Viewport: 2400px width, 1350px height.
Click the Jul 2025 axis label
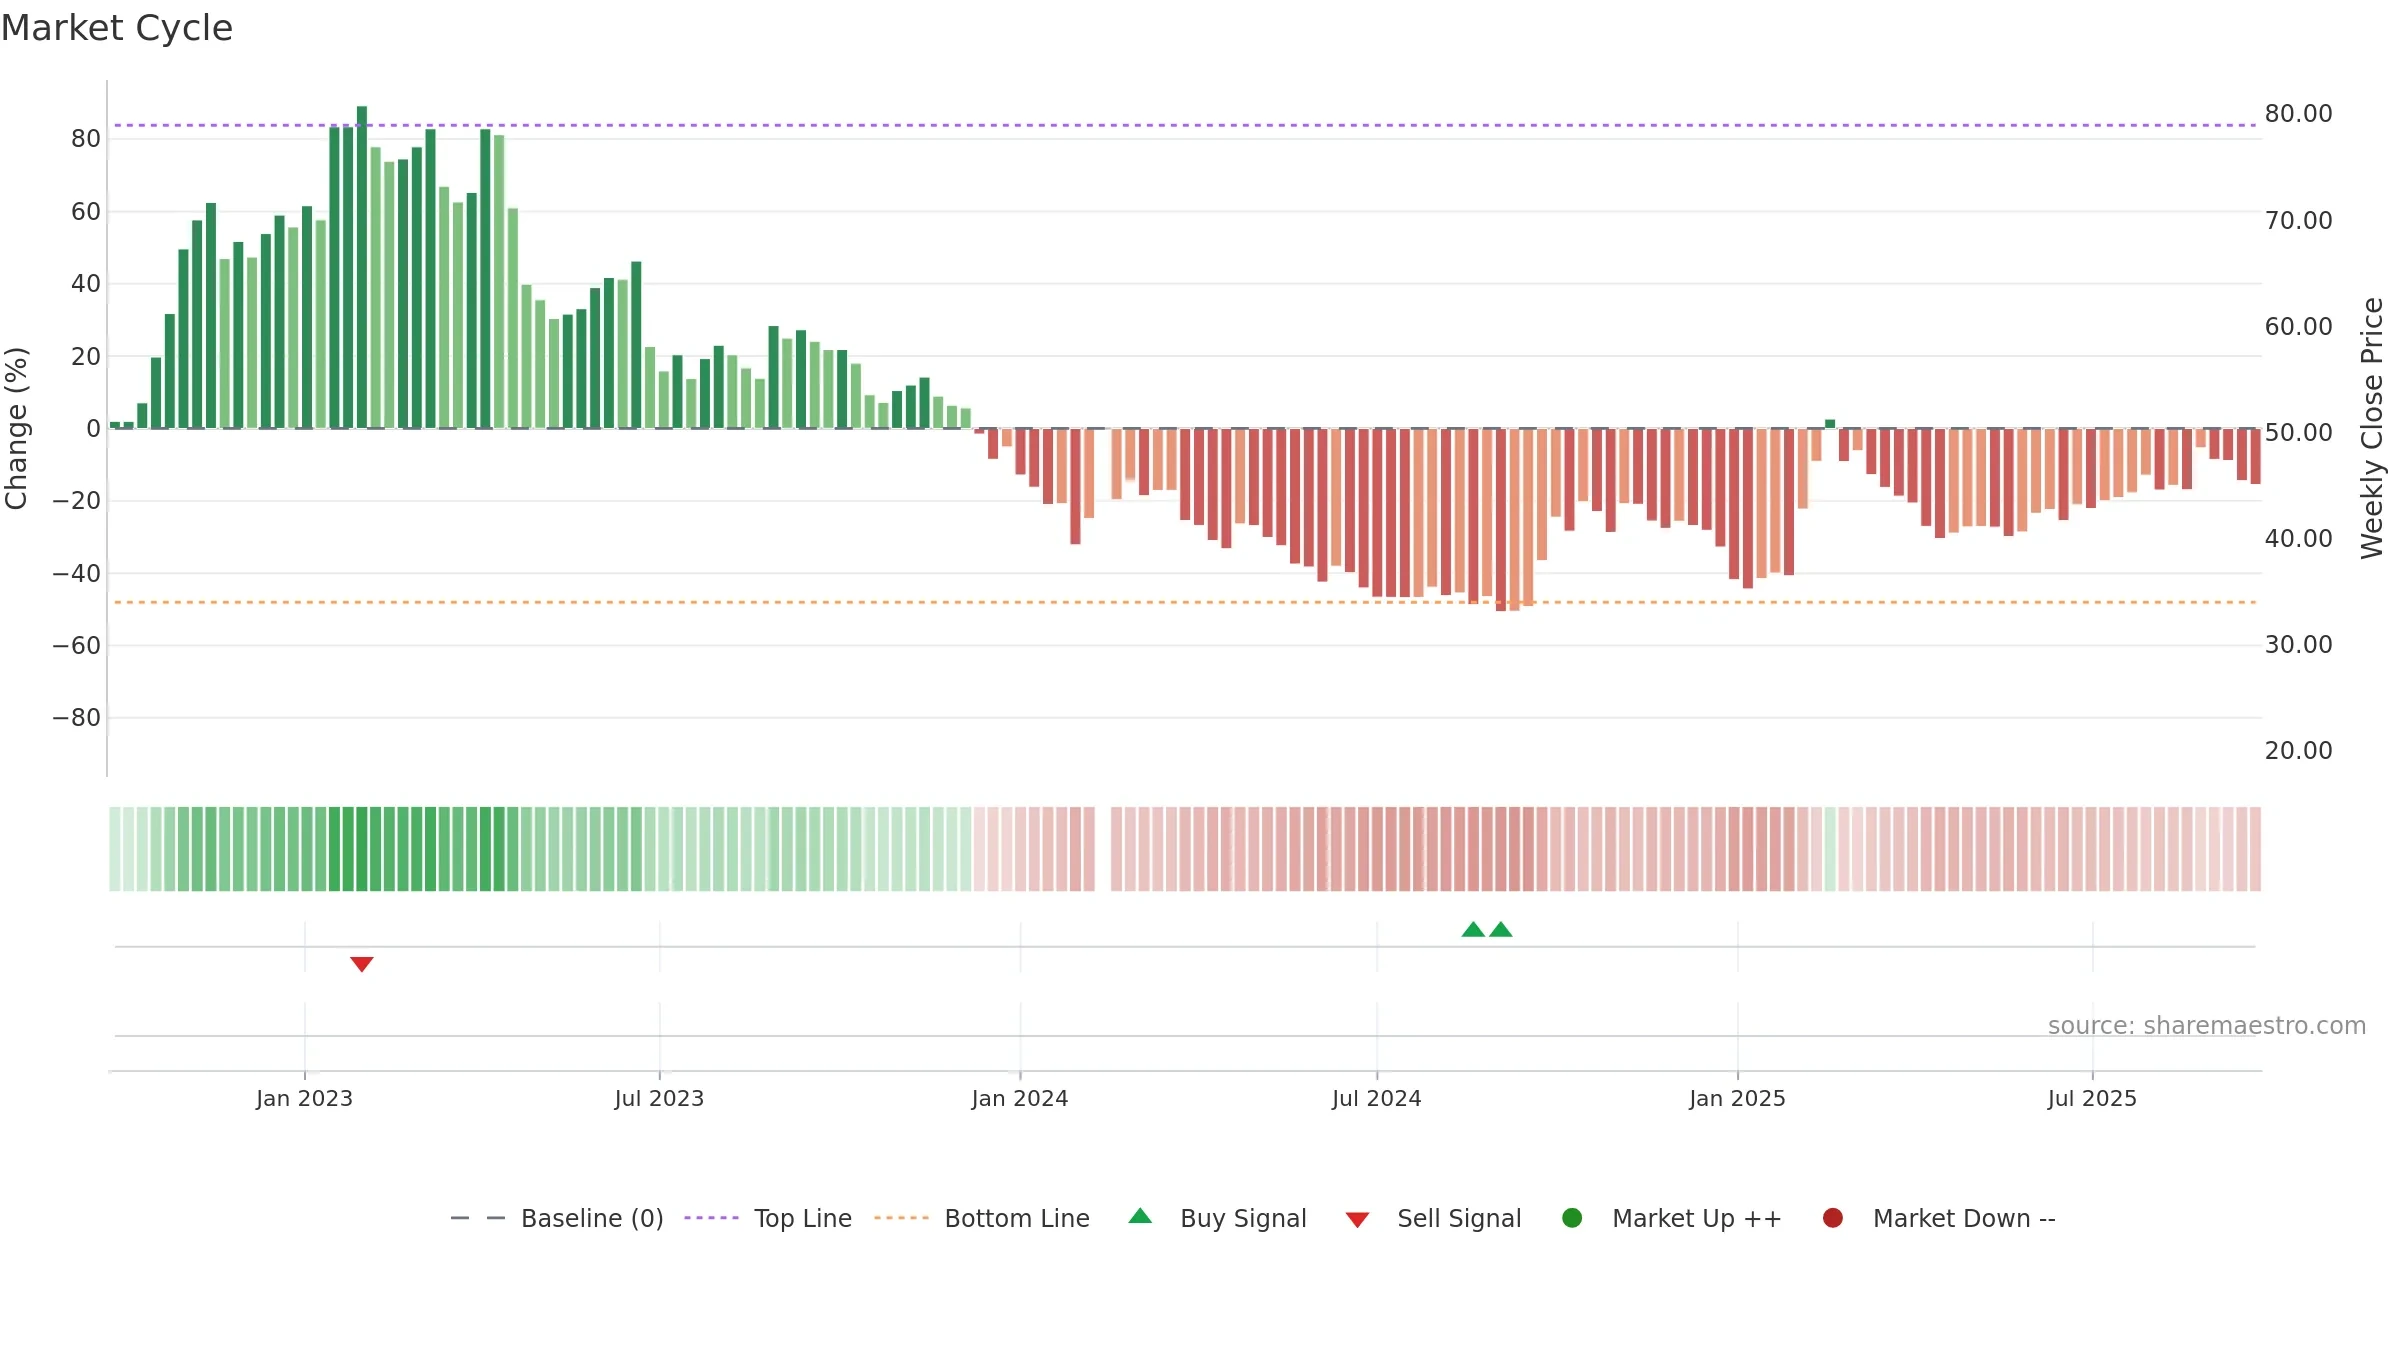(2092, 1098)
